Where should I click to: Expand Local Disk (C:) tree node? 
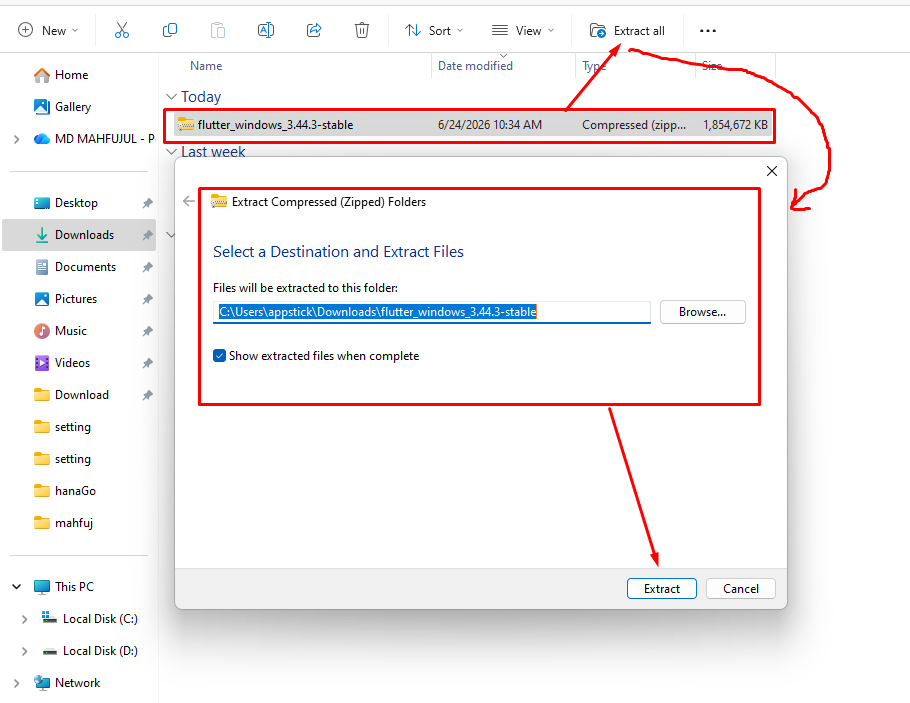tap(24, 619)
